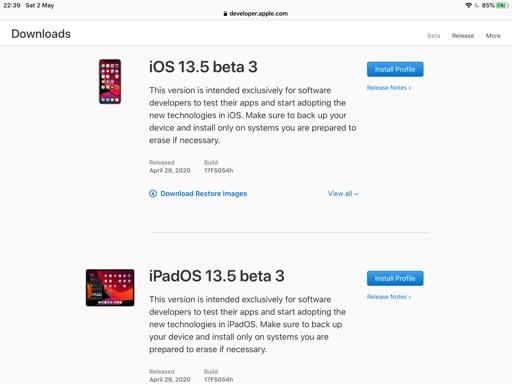
Task: Expand the View all dropdown
Action: tap(343, 194)
